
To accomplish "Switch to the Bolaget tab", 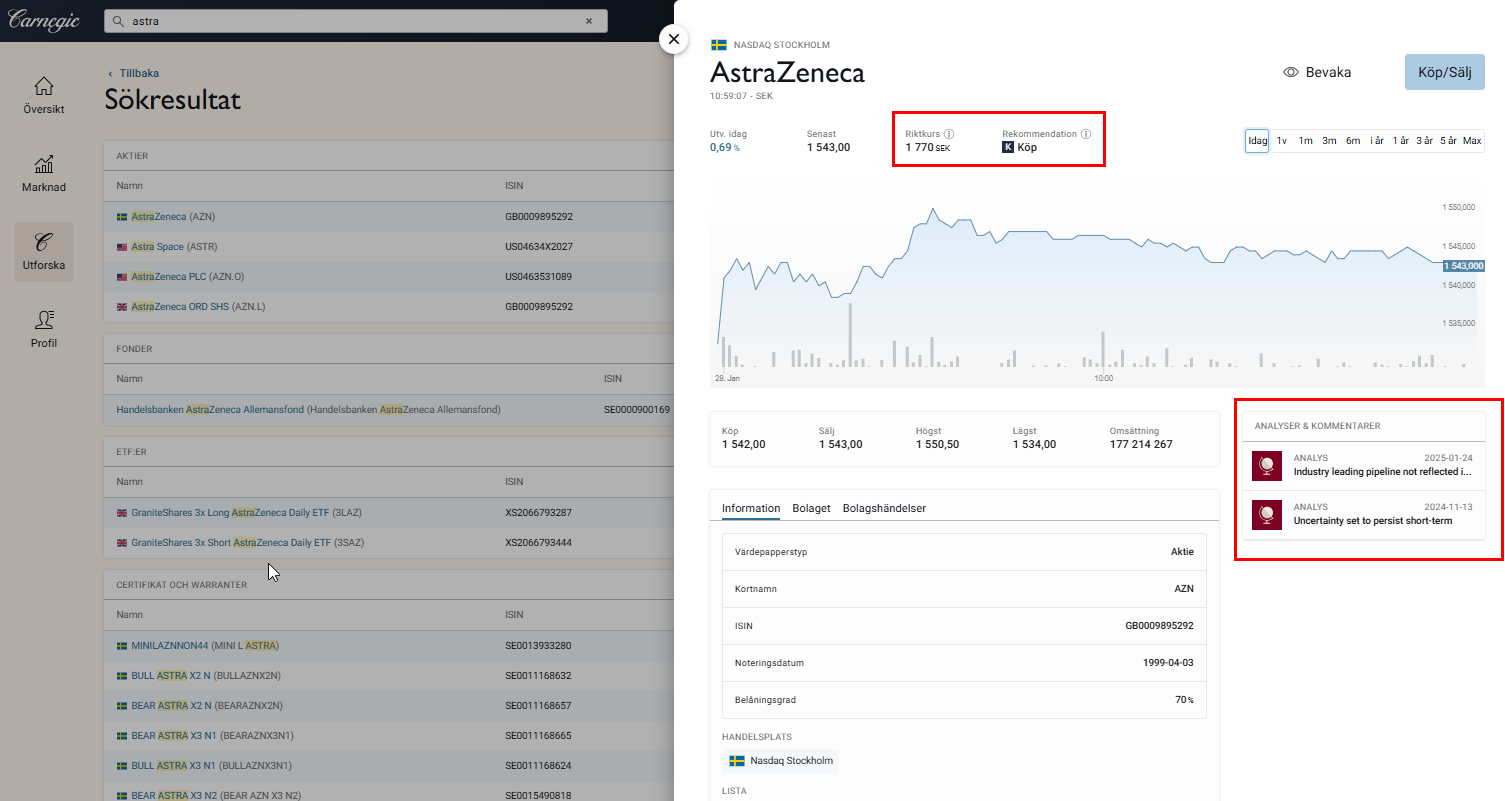I will pos(811,508).
